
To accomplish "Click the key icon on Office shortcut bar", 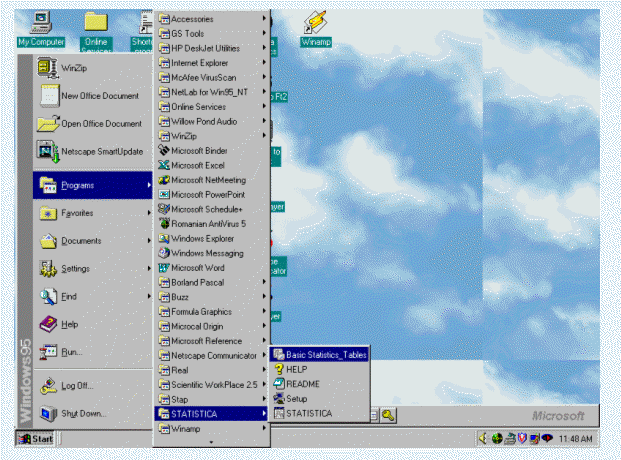I will click(388, 416).
